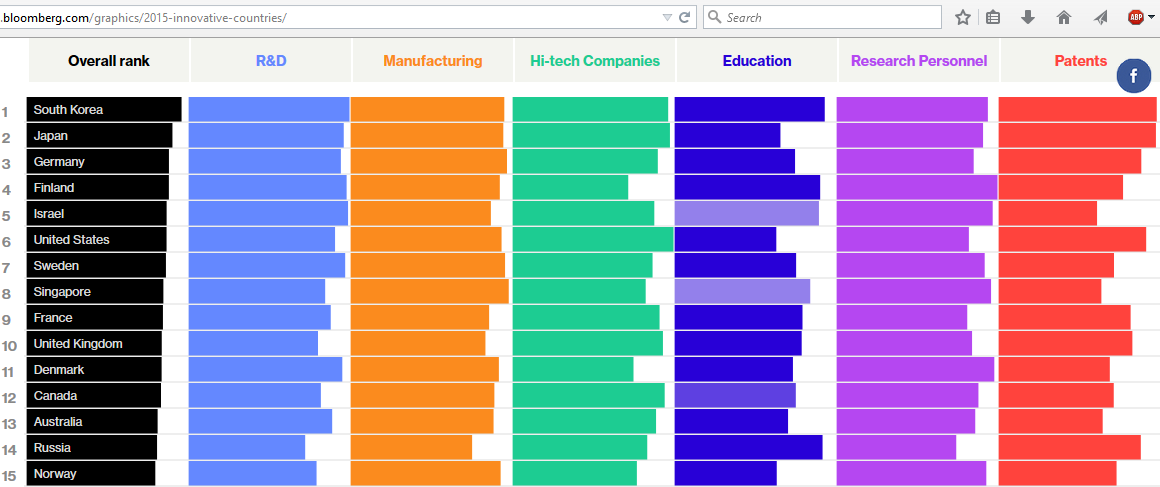Select Norway overall rank bar

pyautogui.click(x=91, y=474)
